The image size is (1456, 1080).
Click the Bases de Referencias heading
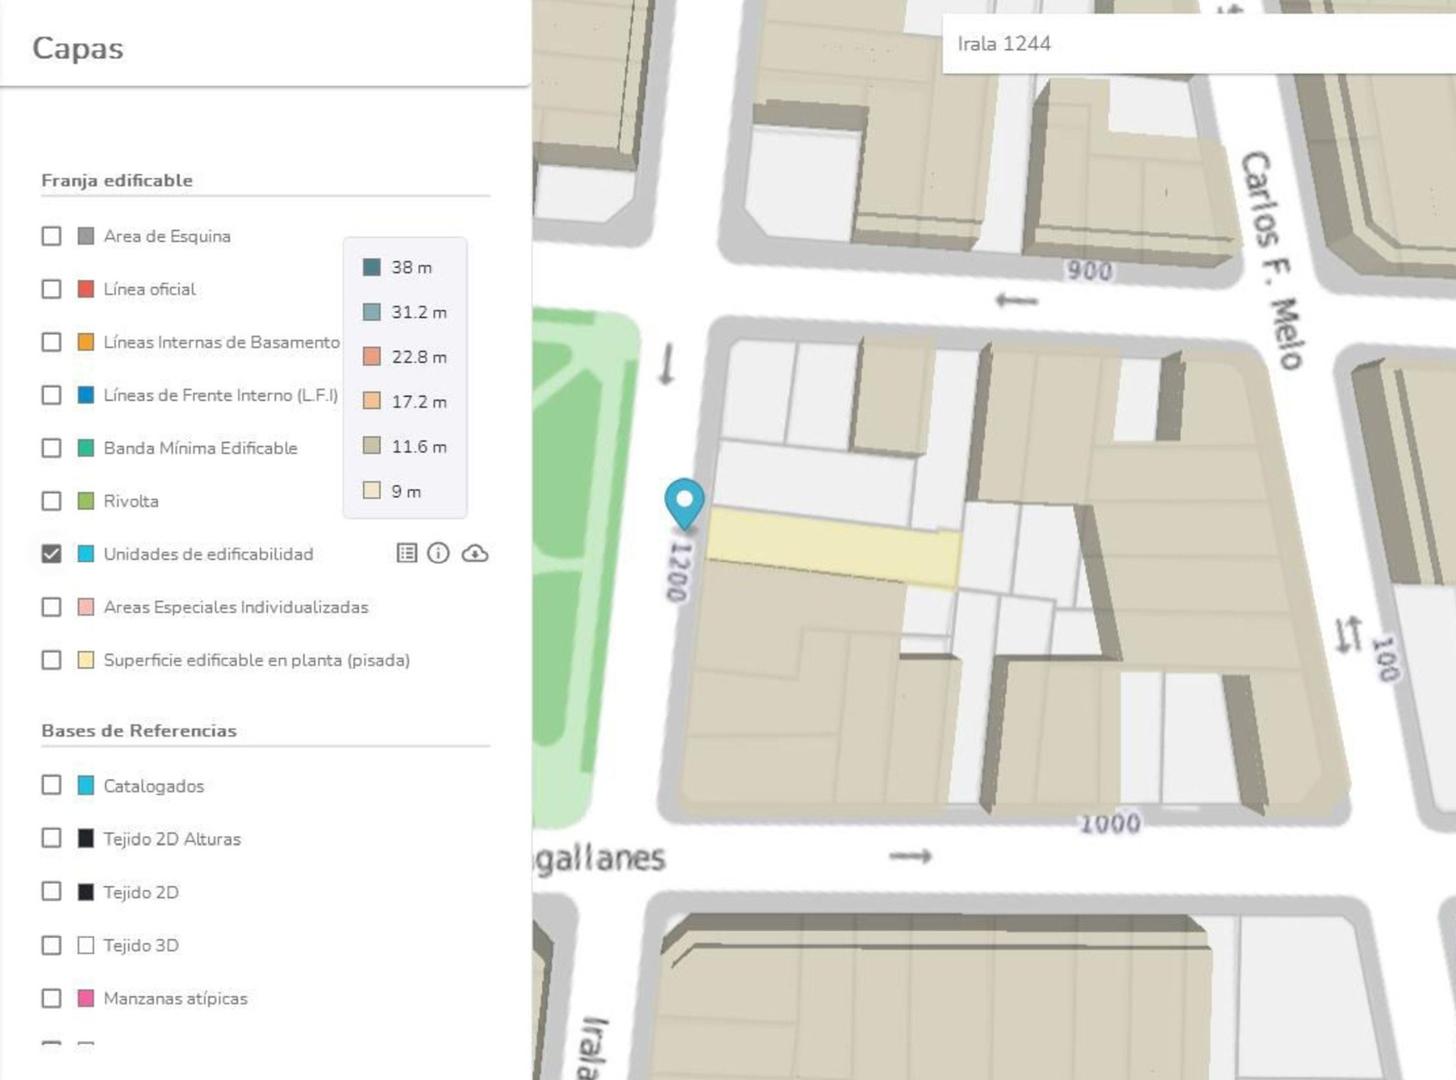(139, 731)
